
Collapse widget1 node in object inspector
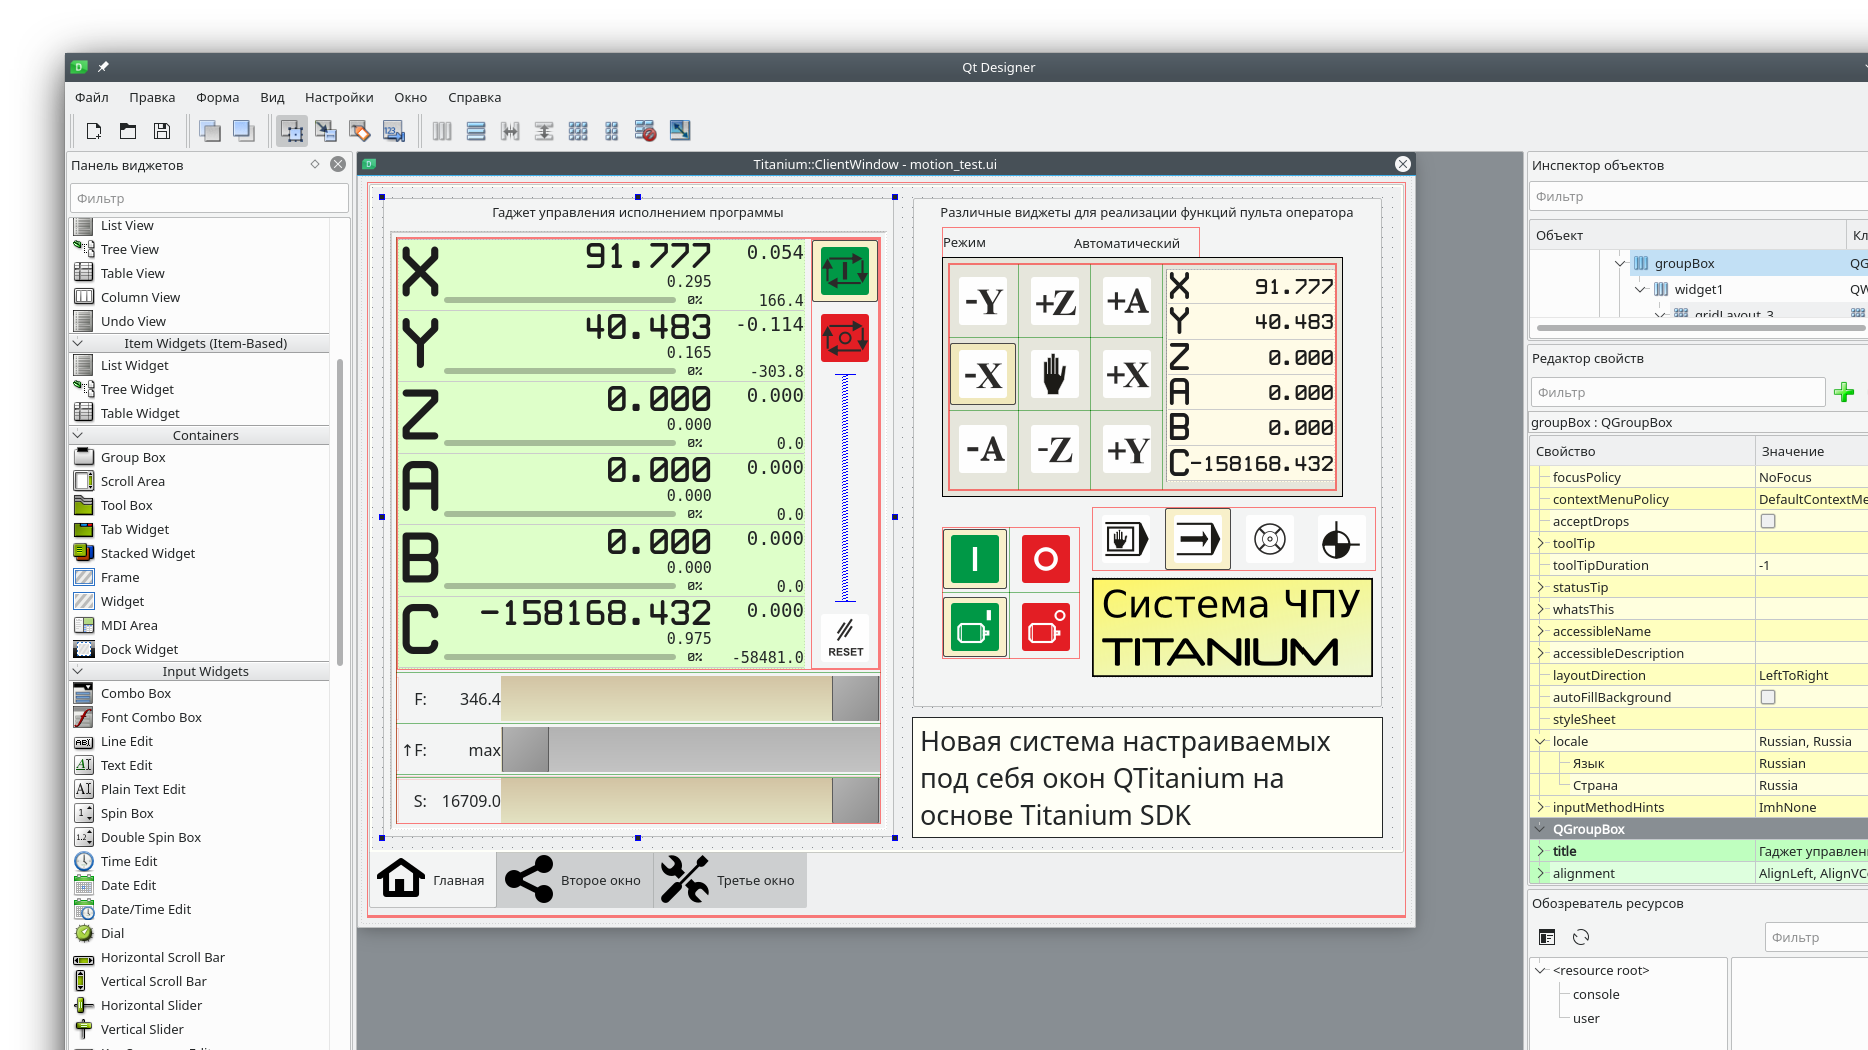[1640, 289]
